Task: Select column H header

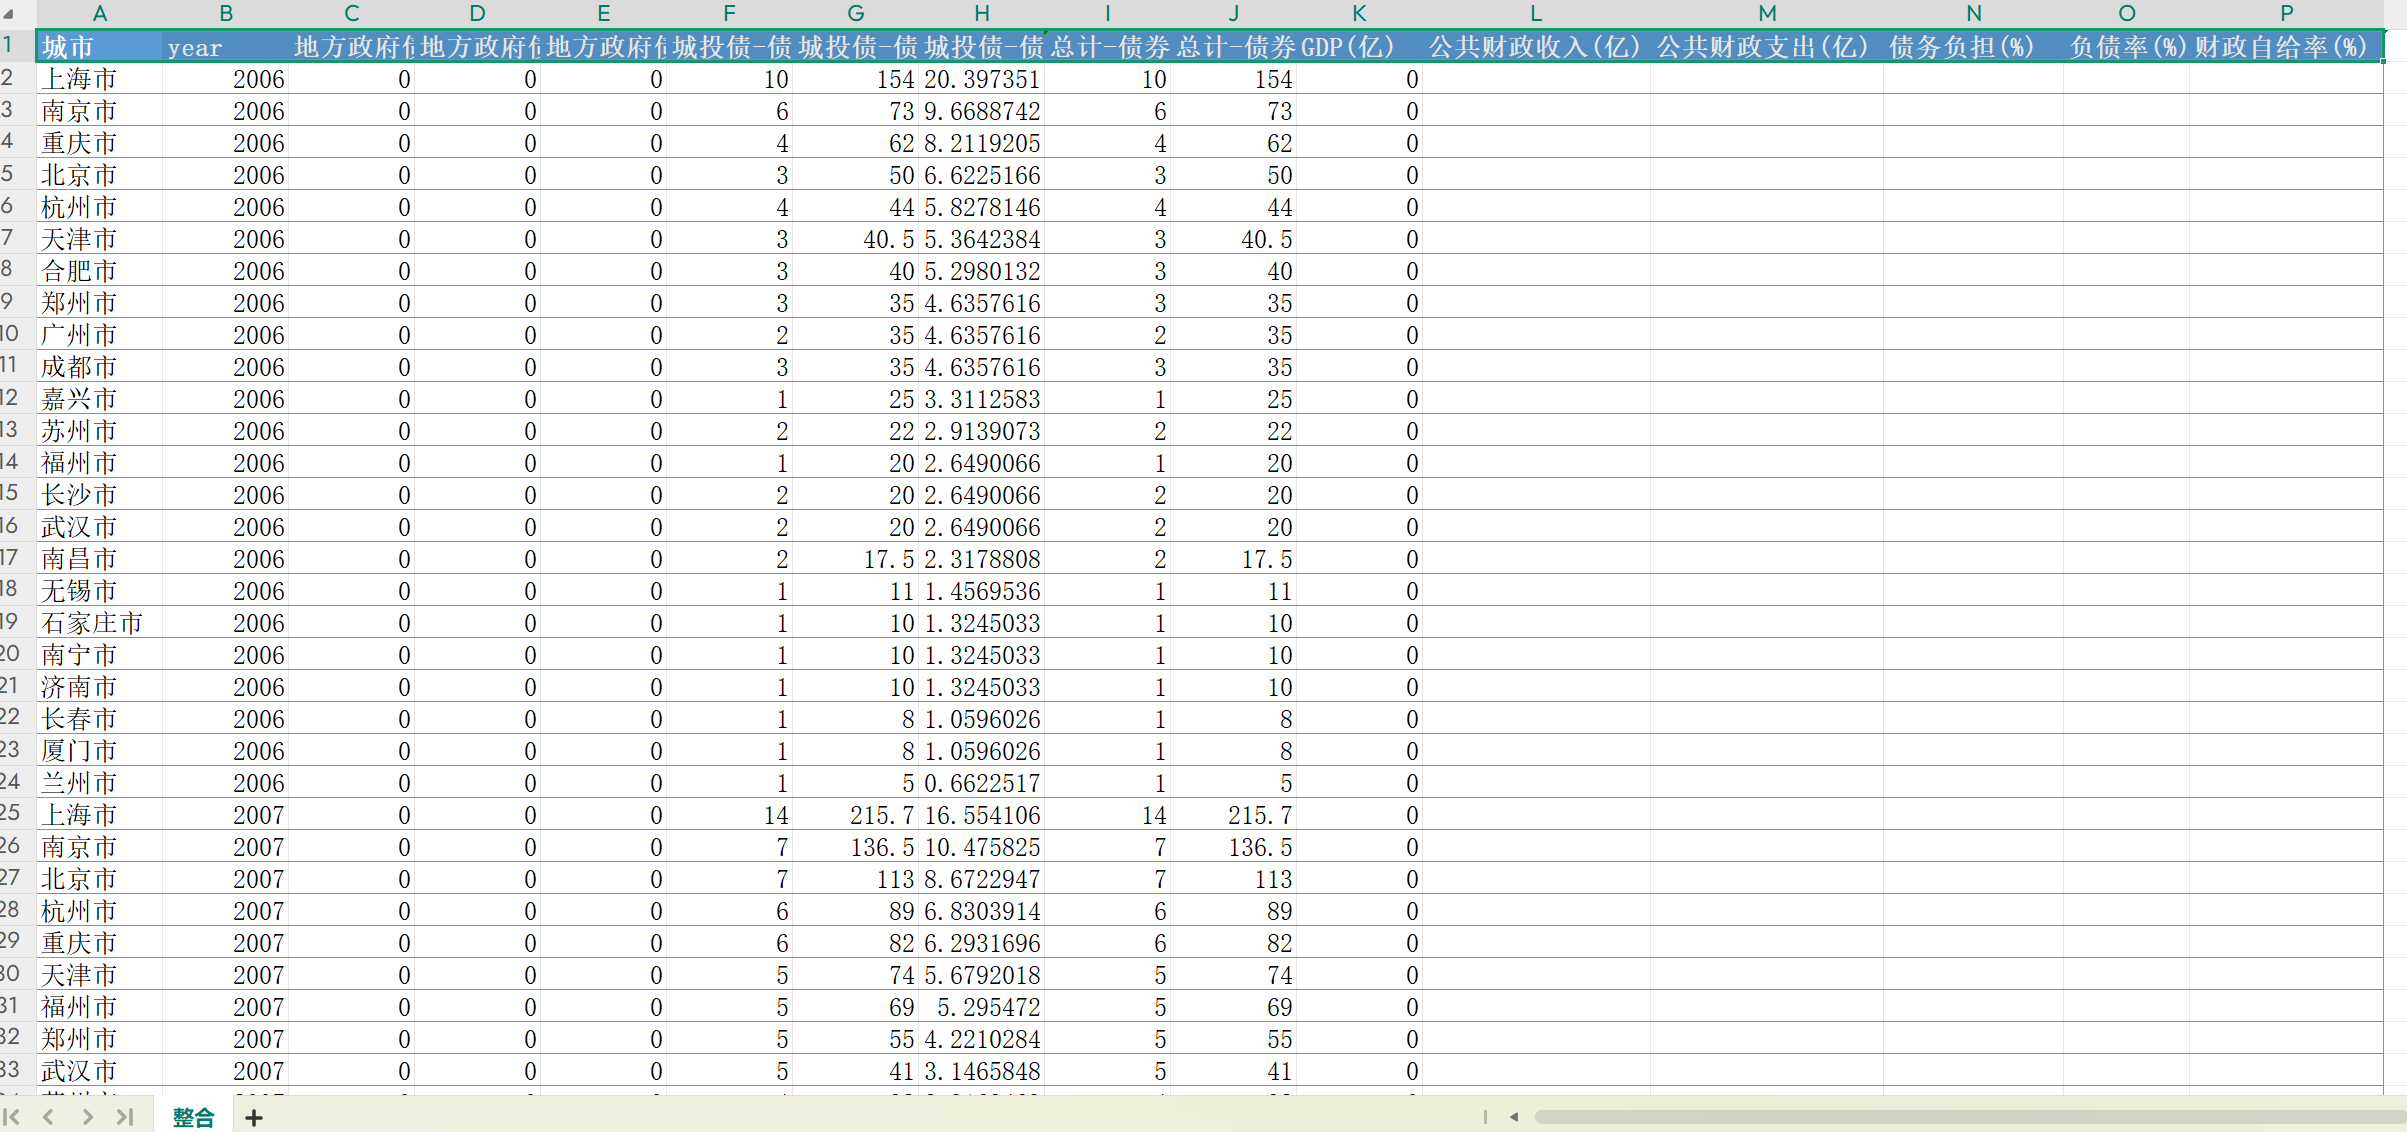Action: coord(982,14)
